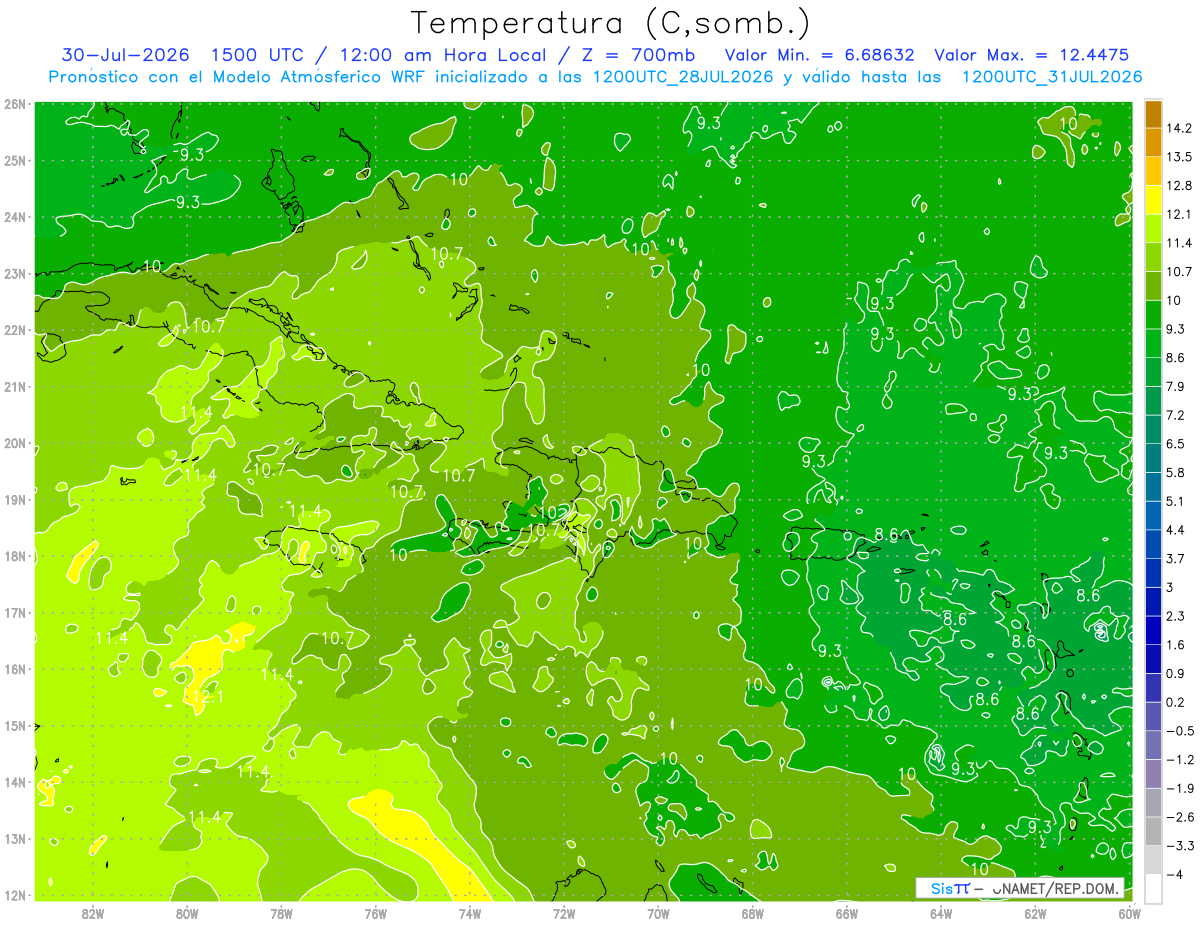The width and height of the screenshot is (1200, 927).
Task: Click legend swatch between 10 and 10.7
Action: point(1153,285)
